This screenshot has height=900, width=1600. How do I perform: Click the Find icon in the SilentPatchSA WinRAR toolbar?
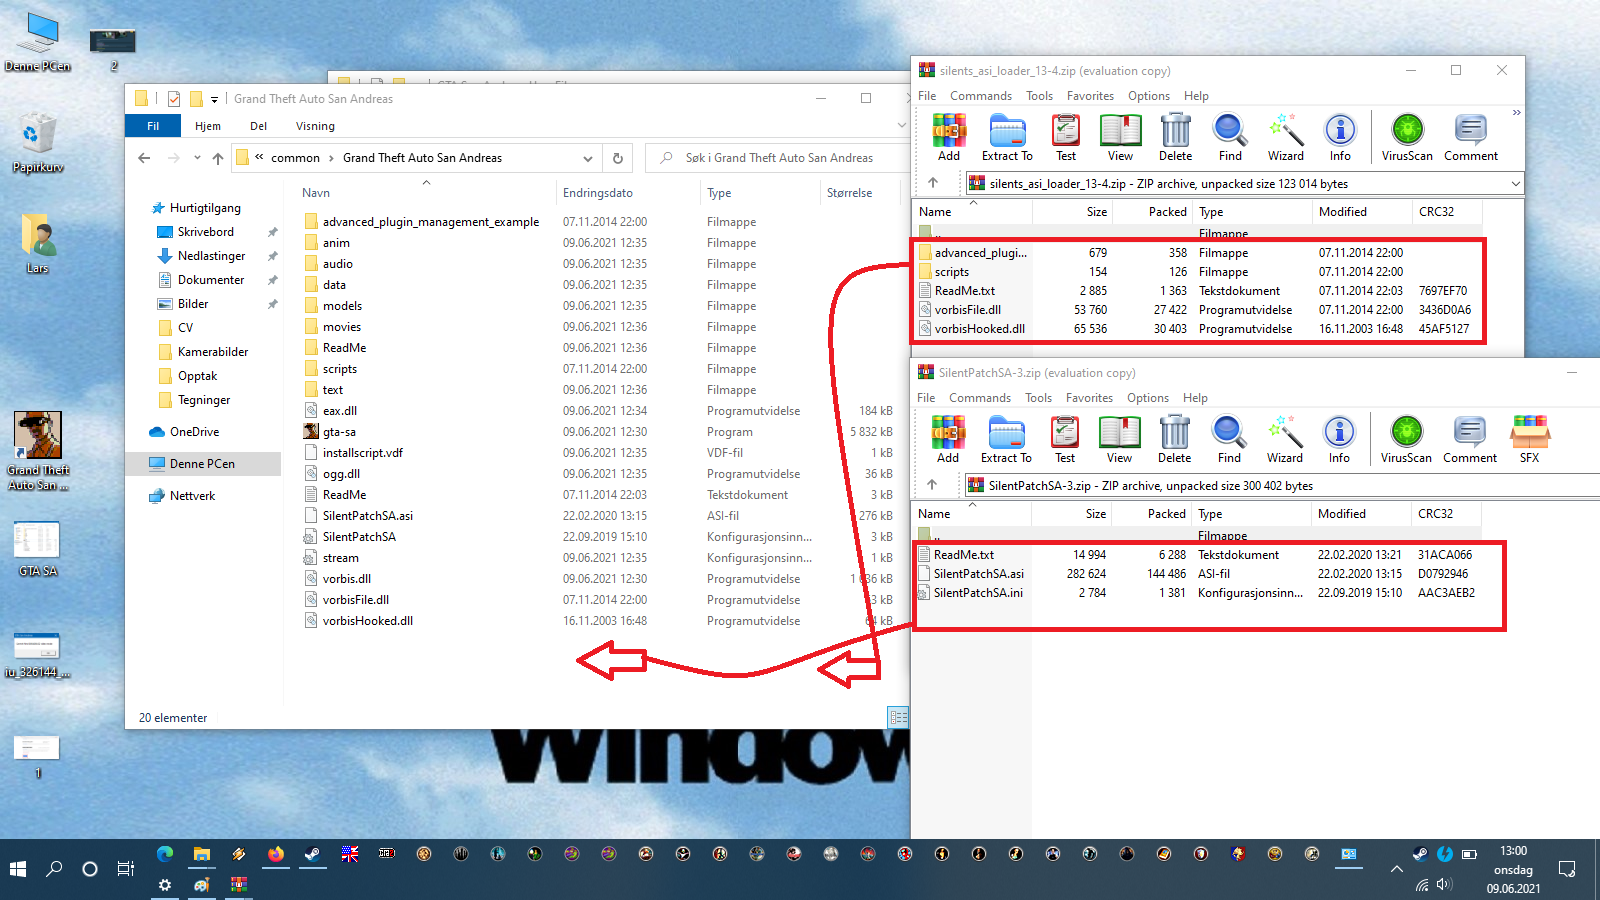pos(1229,440)
